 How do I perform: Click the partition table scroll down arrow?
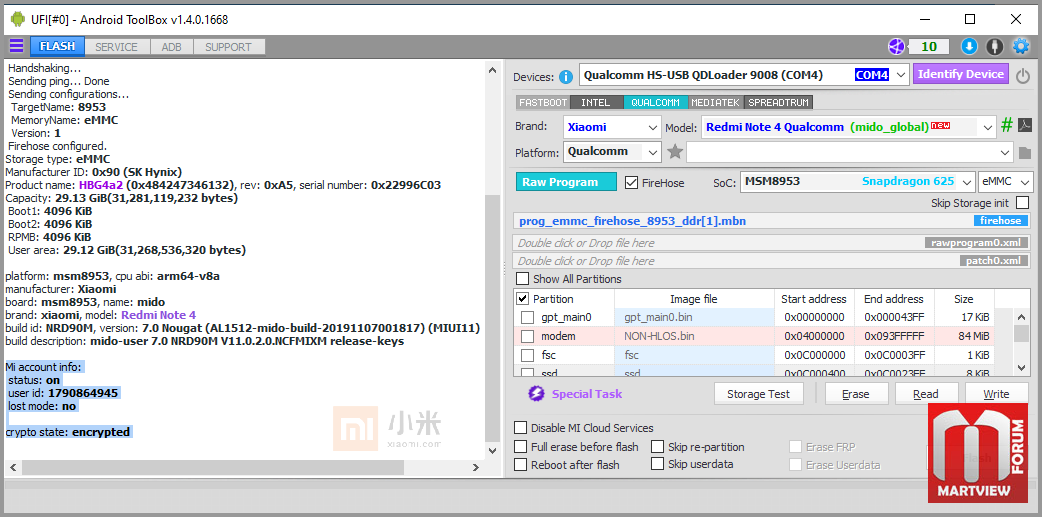click(1022, 367)
